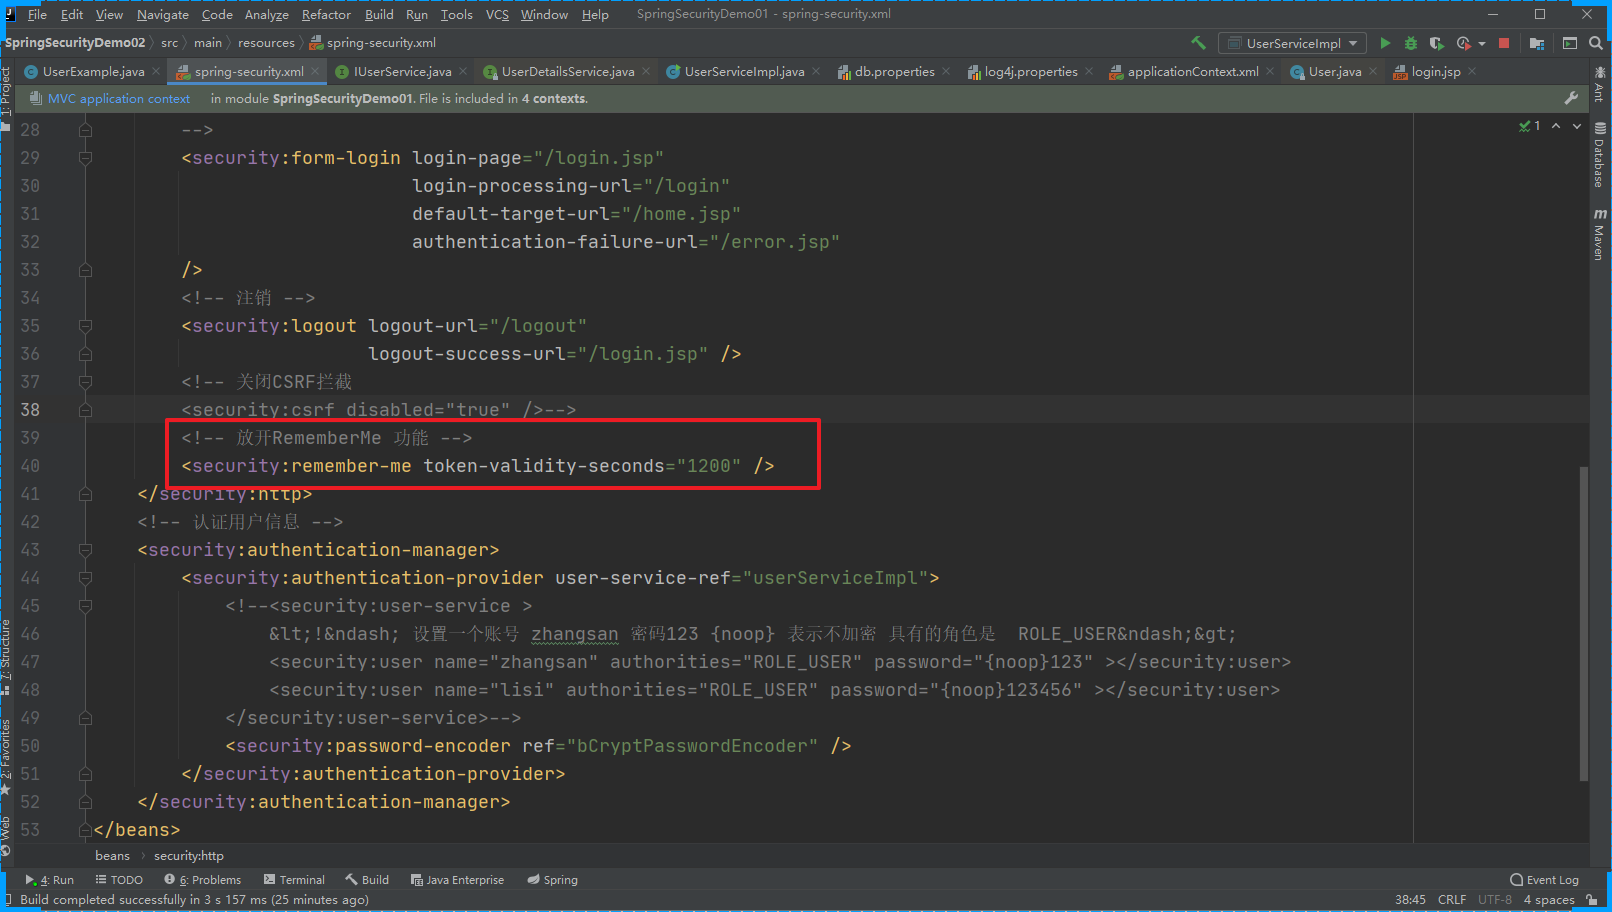The image size is (1612, 912).
Task: Click the editor vertical scrollbar thumb
Action: (1583, 623)
